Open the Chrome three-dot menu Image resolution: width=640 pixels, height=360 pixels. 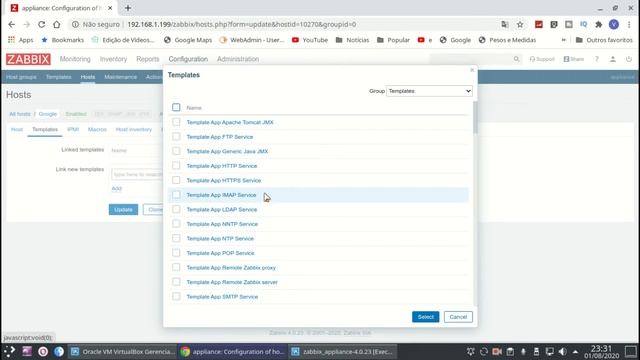coord(629,24)
